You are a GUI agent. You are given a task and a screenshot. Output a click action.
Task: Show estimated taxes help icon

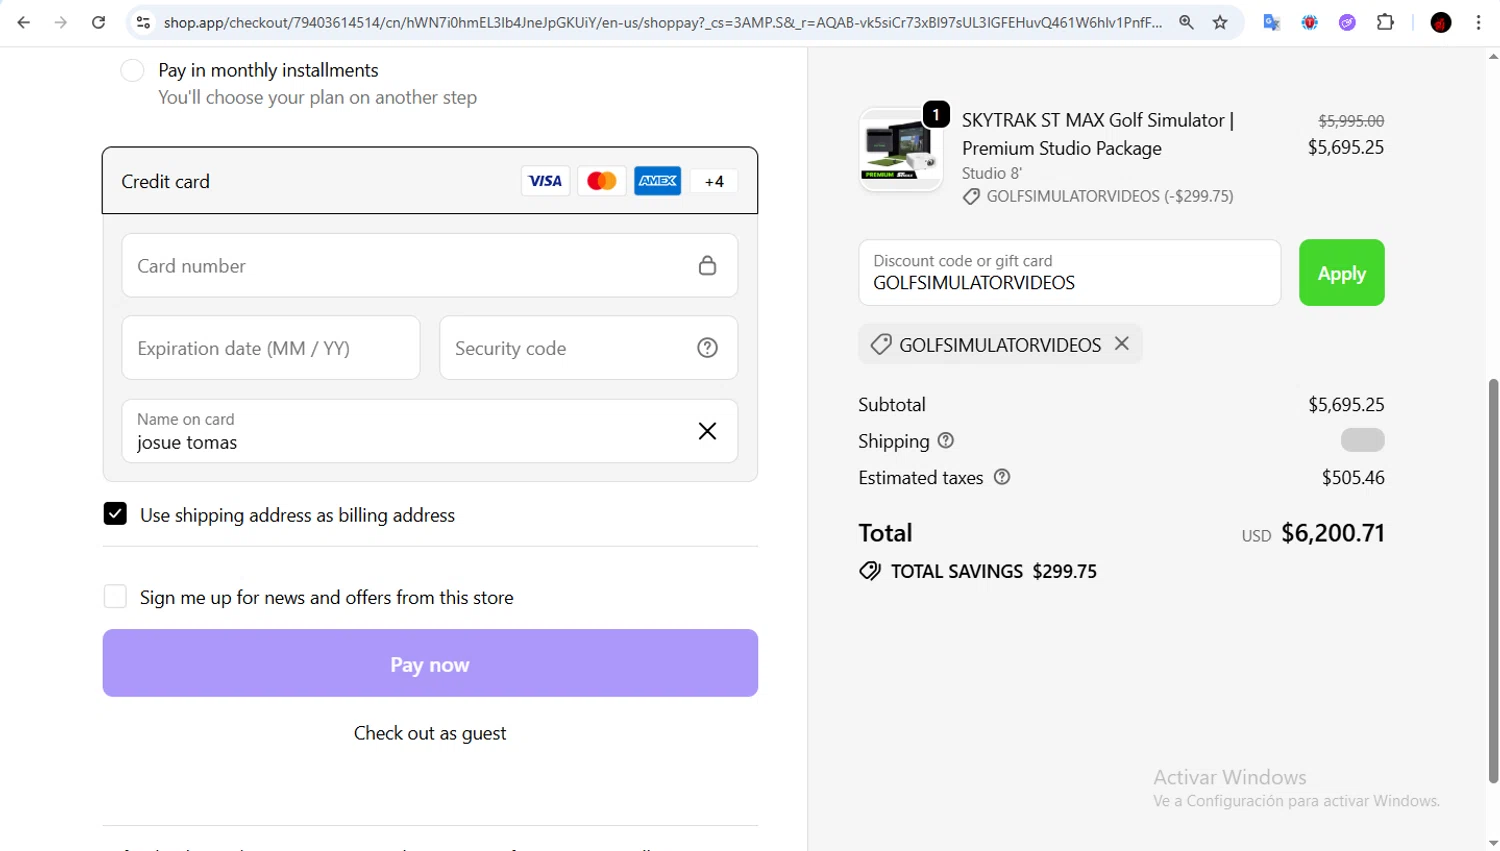(x=1002, y=478)
